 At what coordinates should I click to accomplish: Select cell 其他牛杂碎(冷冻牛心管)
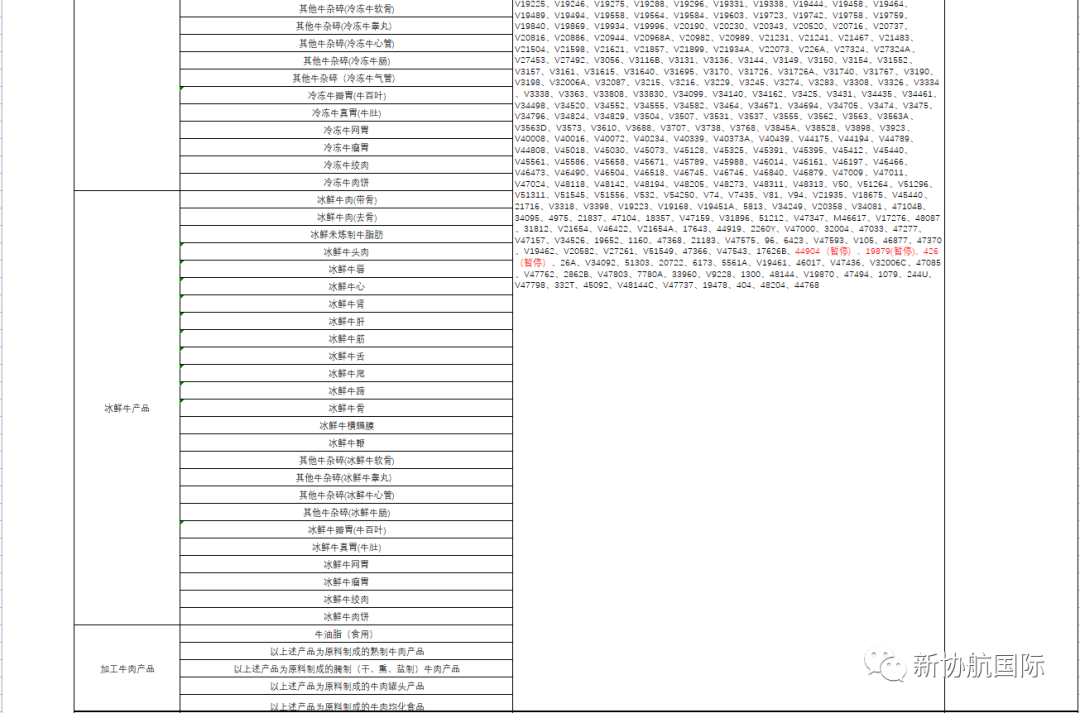point(346,43)
